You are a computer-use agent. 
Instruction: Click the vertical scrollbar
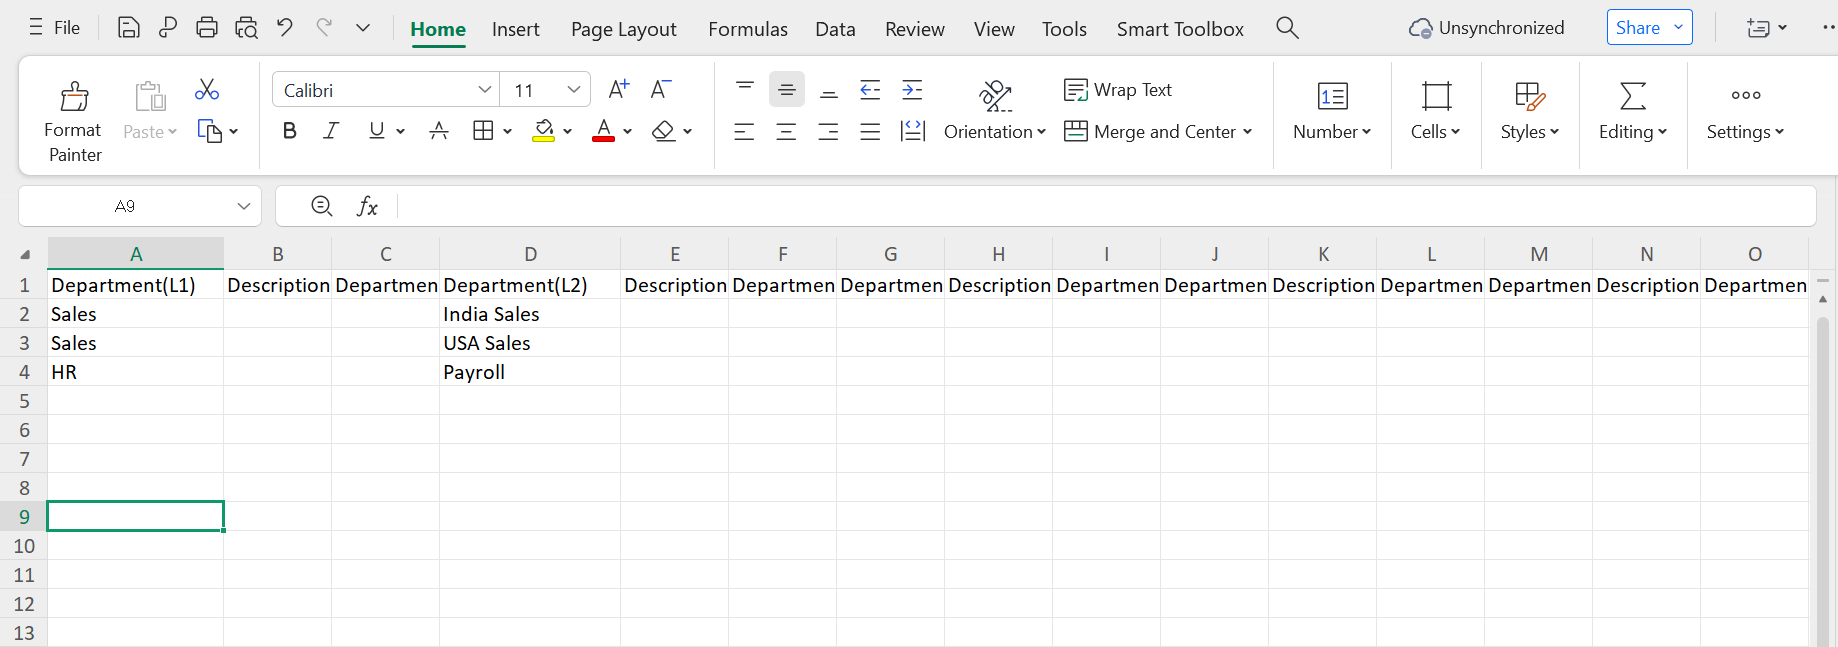[1823, 480]
